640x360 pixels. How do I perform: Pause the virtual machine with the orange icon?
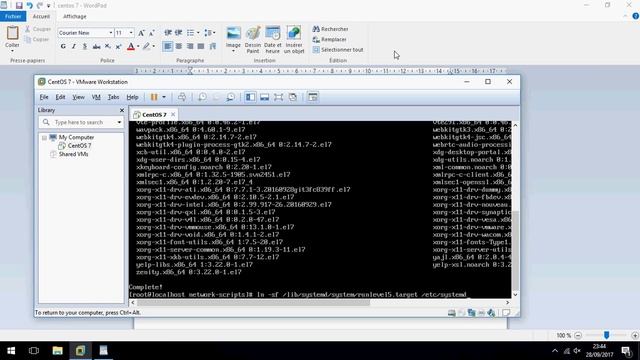pyautogui.click(x=154, y=97)
